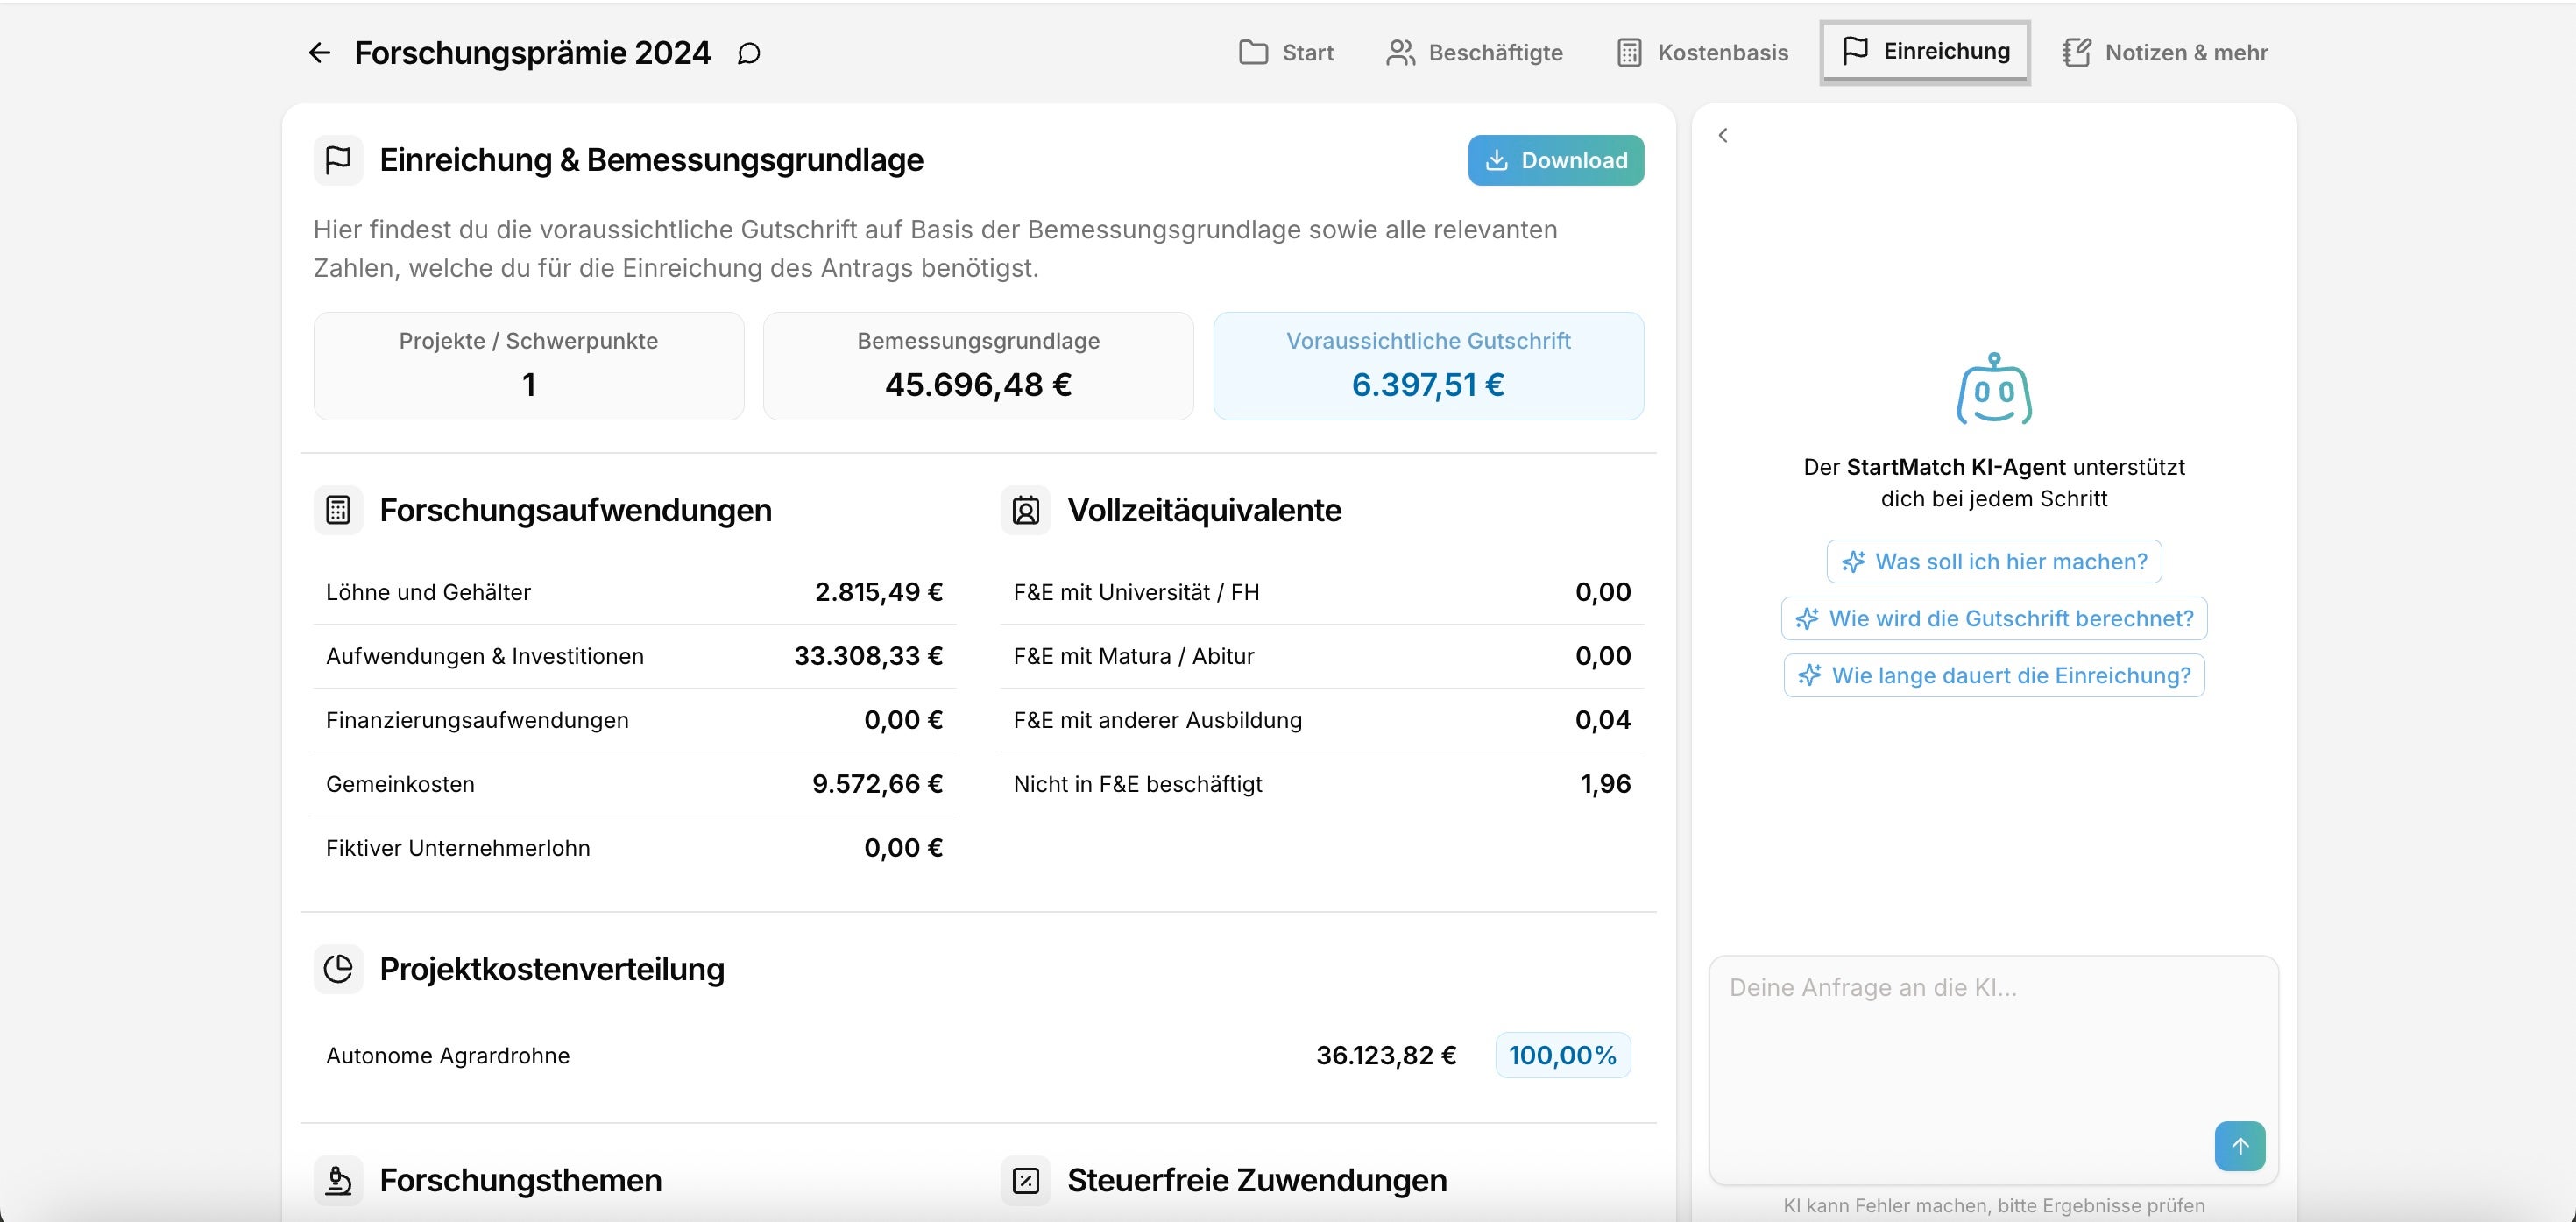Open the Notizen & mehr tab
The width and height of the screenshot is (2576, 1222).
point(2165,52)
